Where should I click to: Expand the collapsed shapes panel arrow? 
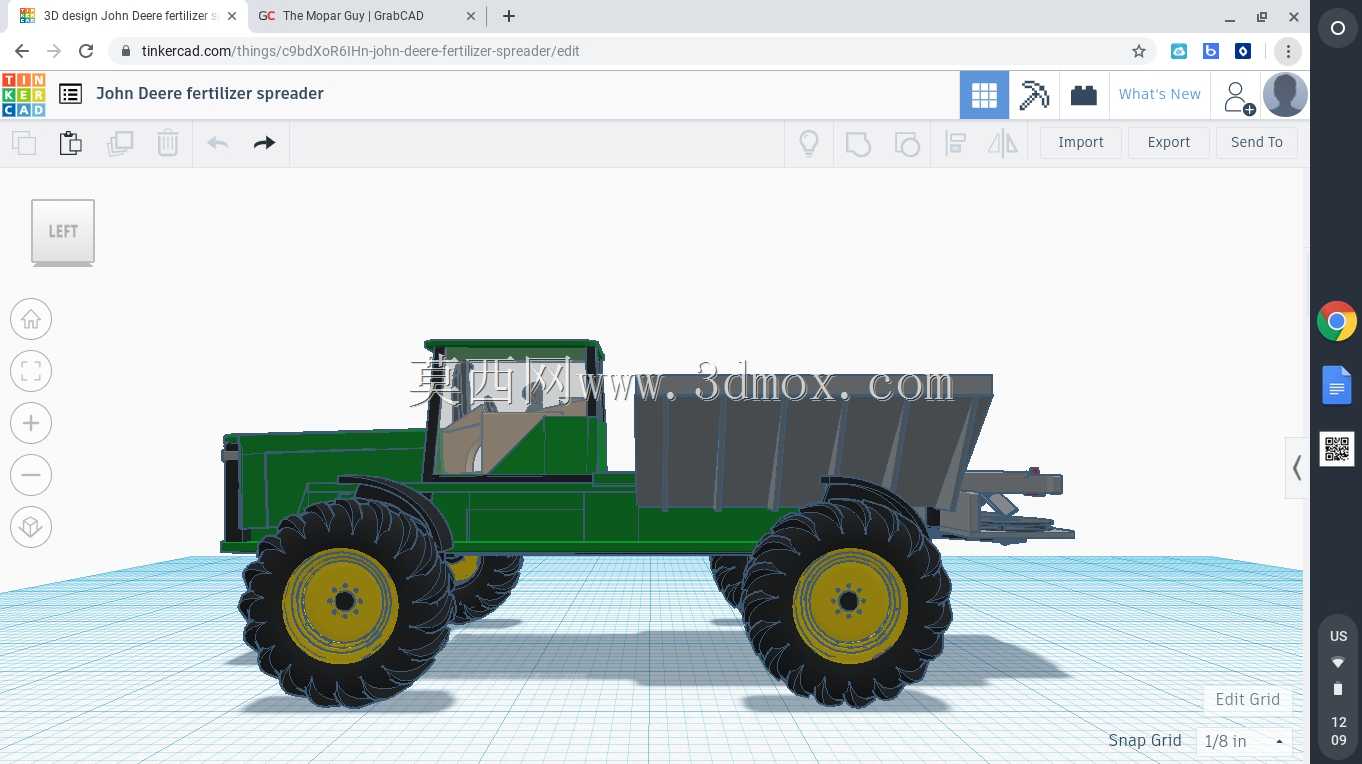(1297, 468)
